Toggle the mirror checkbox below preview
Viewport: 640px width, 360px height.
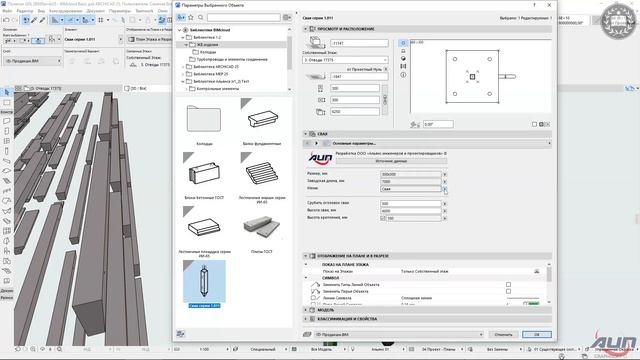534,124
